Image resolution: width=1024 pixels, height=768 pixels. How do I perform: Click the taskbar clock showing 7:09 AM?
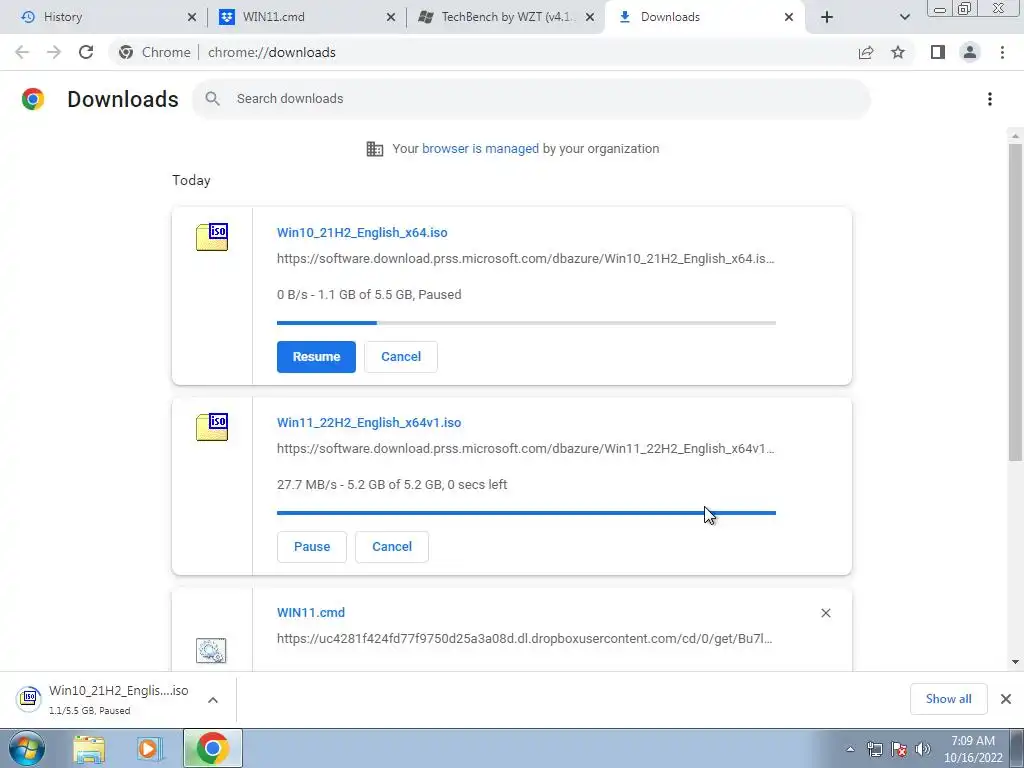pos(972,749)
